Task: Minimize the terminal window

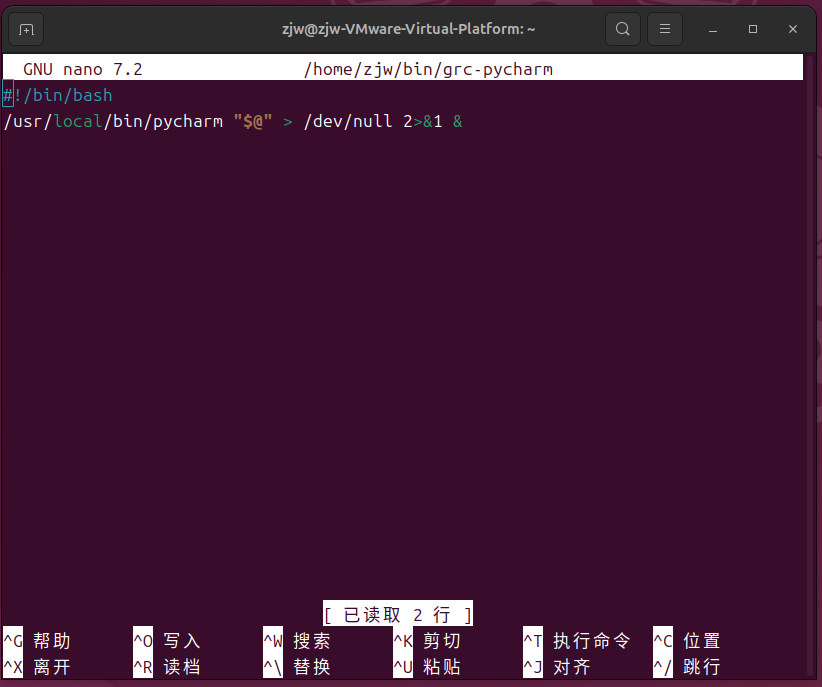Action: (x=712, y=29)
